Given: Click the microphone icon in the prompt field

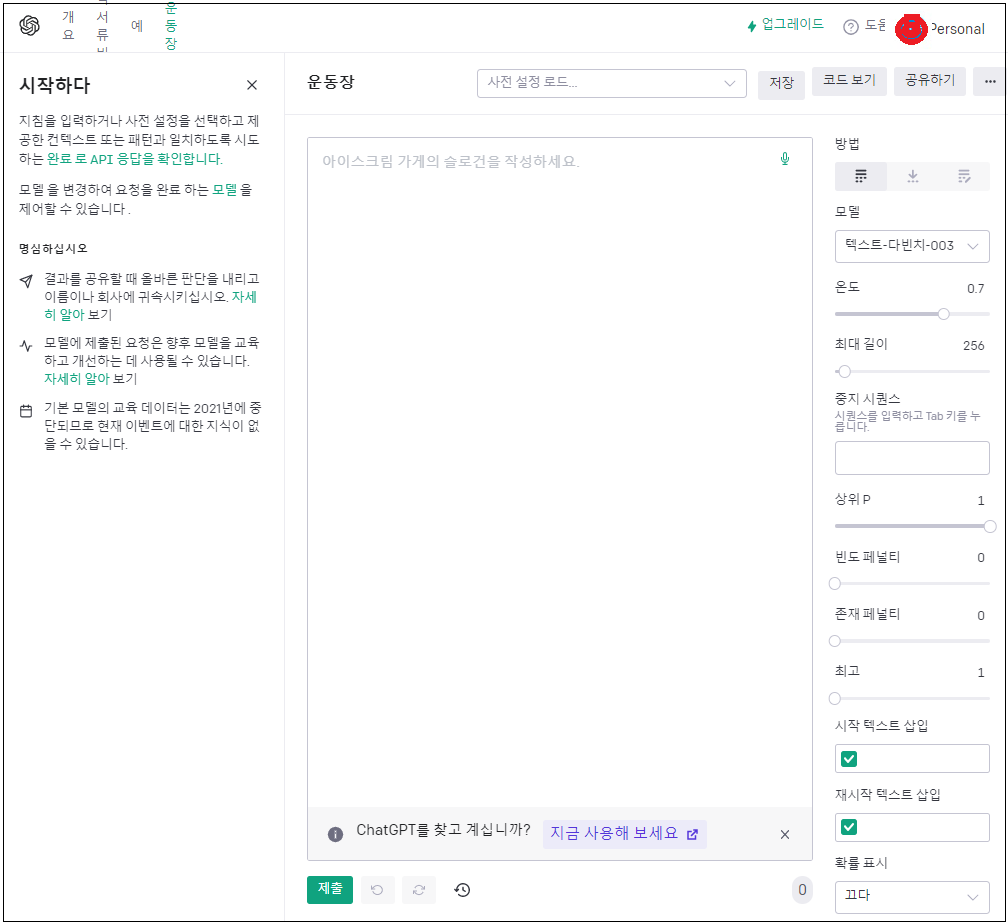Looking at the screenshot, I should 785,158.
